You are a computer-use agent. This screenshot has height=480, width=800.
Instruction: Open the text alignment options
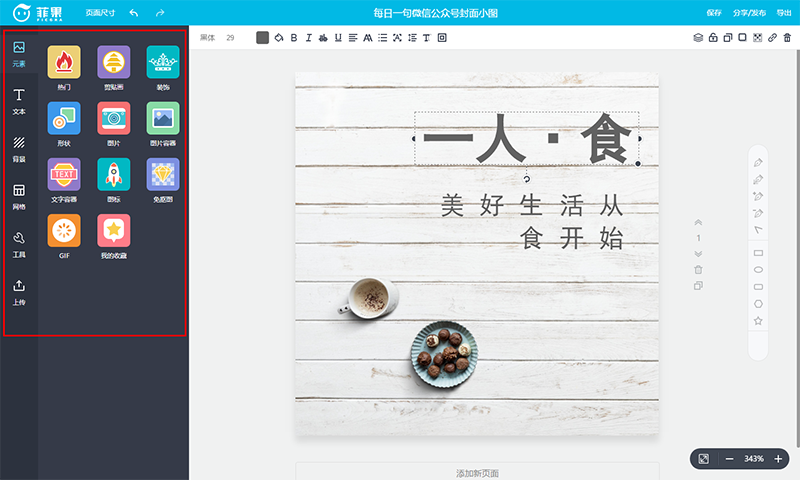(x=353, y=38)
